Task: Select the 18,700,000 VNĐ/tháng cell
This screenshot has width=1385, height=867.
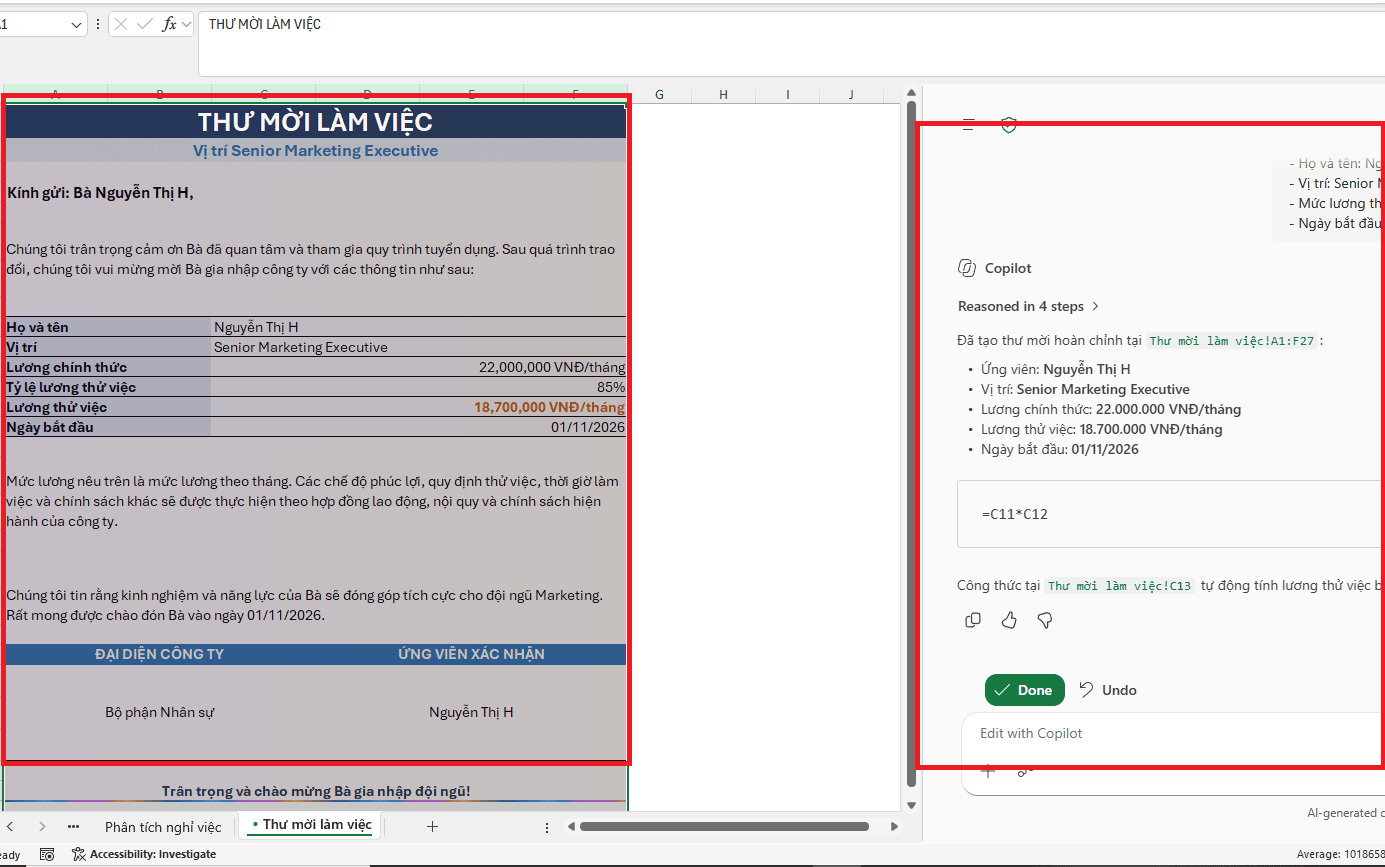Action: pos(418,407)
